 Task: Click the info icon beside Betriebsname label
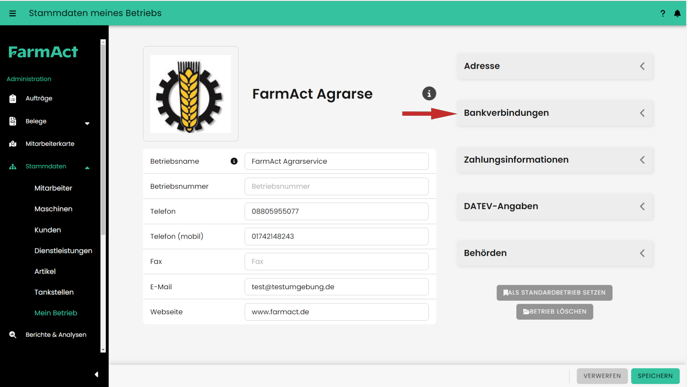234,161
